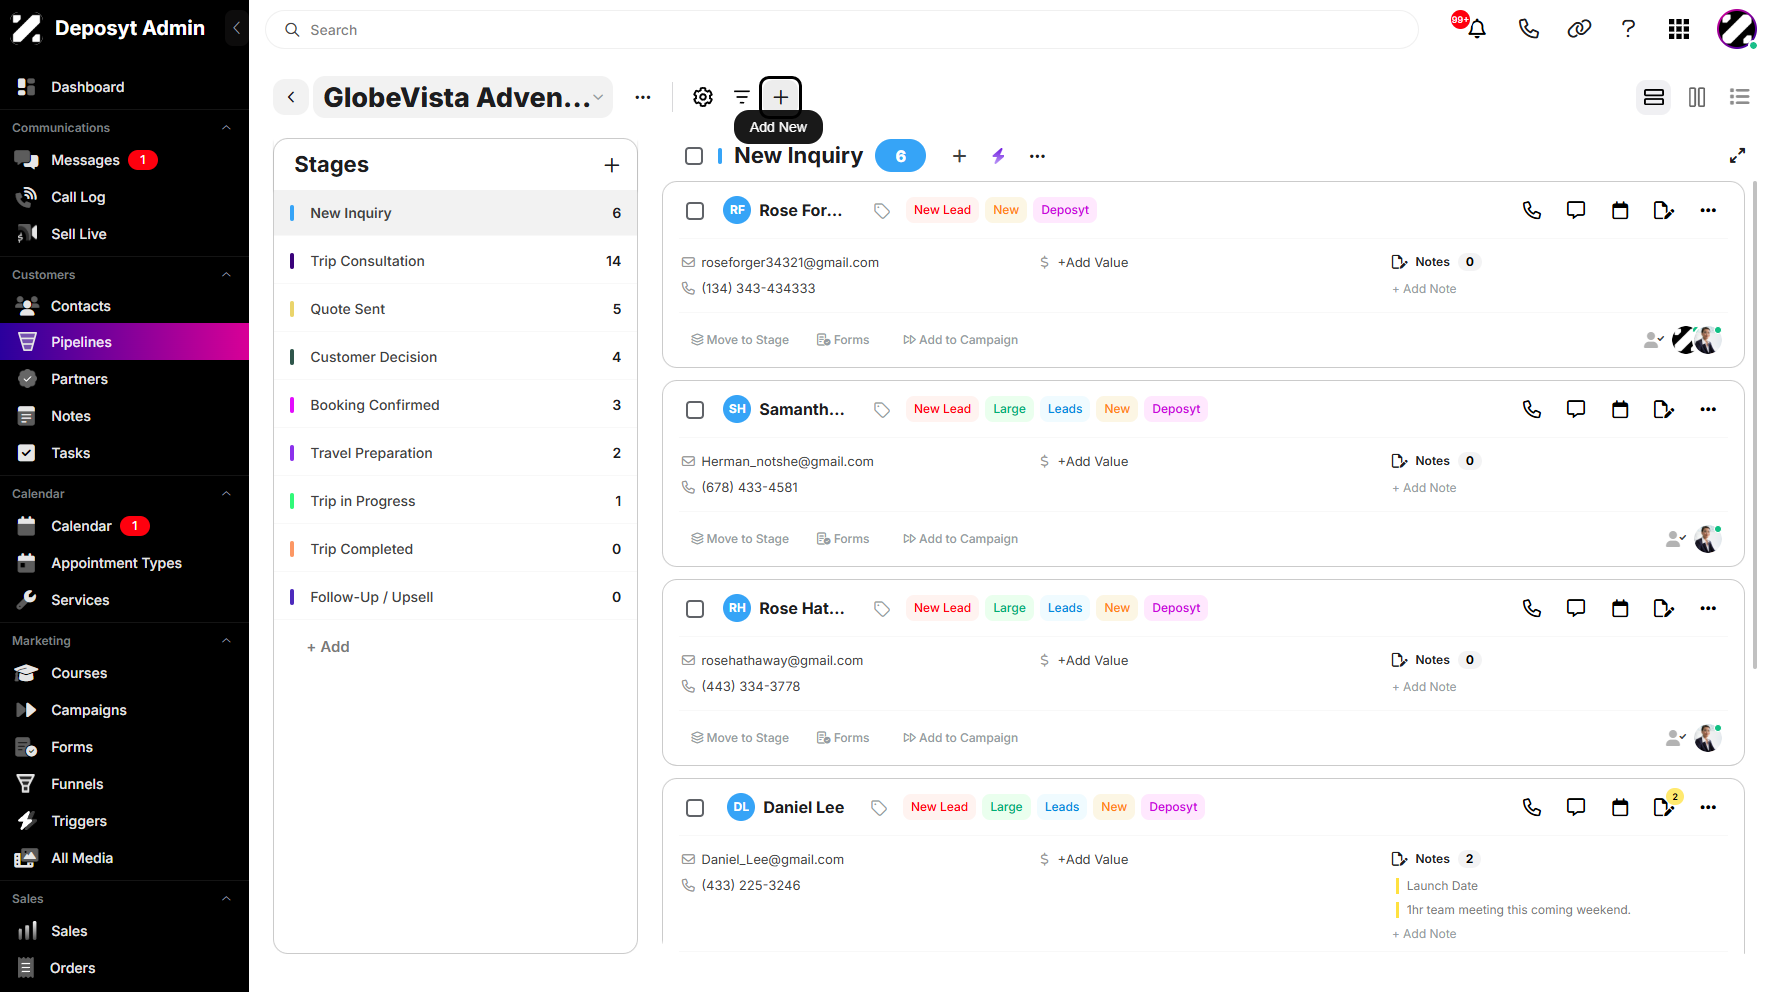Viewport: 1781px width, 992px height.
Task: Collapse the Calendar sidebar section
Action: pyautogui.click(x=226, y=494)
